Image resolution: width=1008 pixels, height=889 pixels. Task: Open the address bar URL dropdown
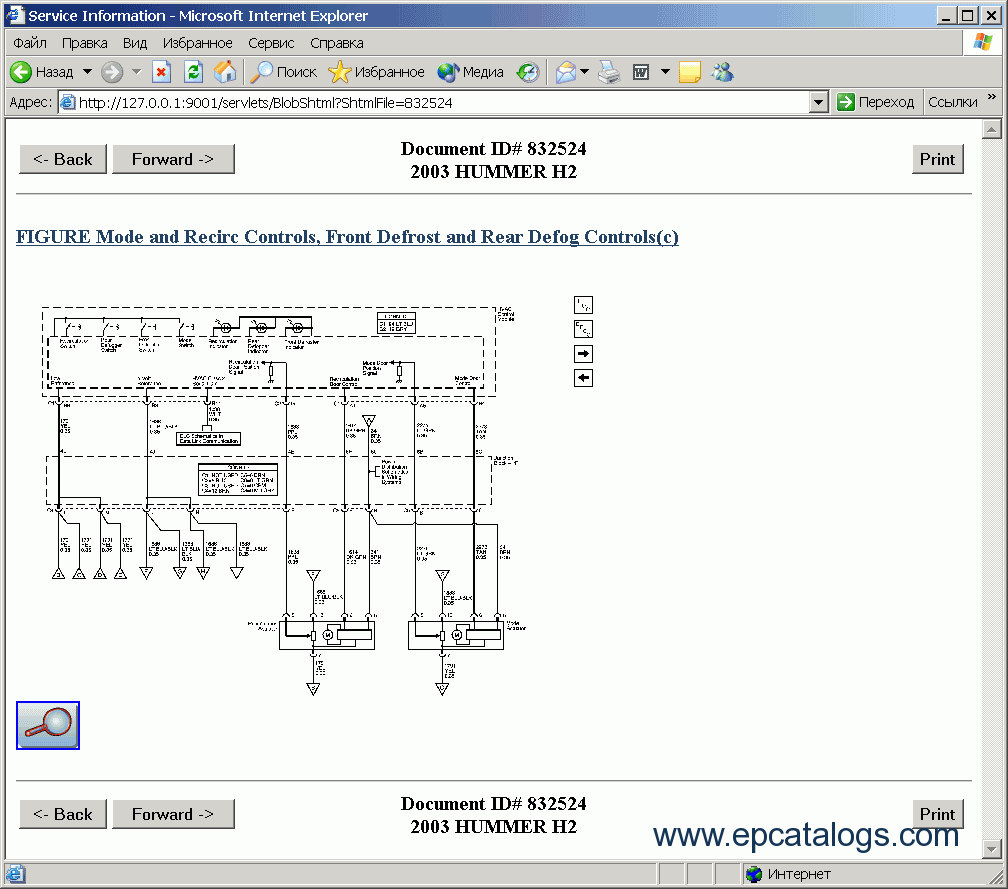[x=819, y=102]
